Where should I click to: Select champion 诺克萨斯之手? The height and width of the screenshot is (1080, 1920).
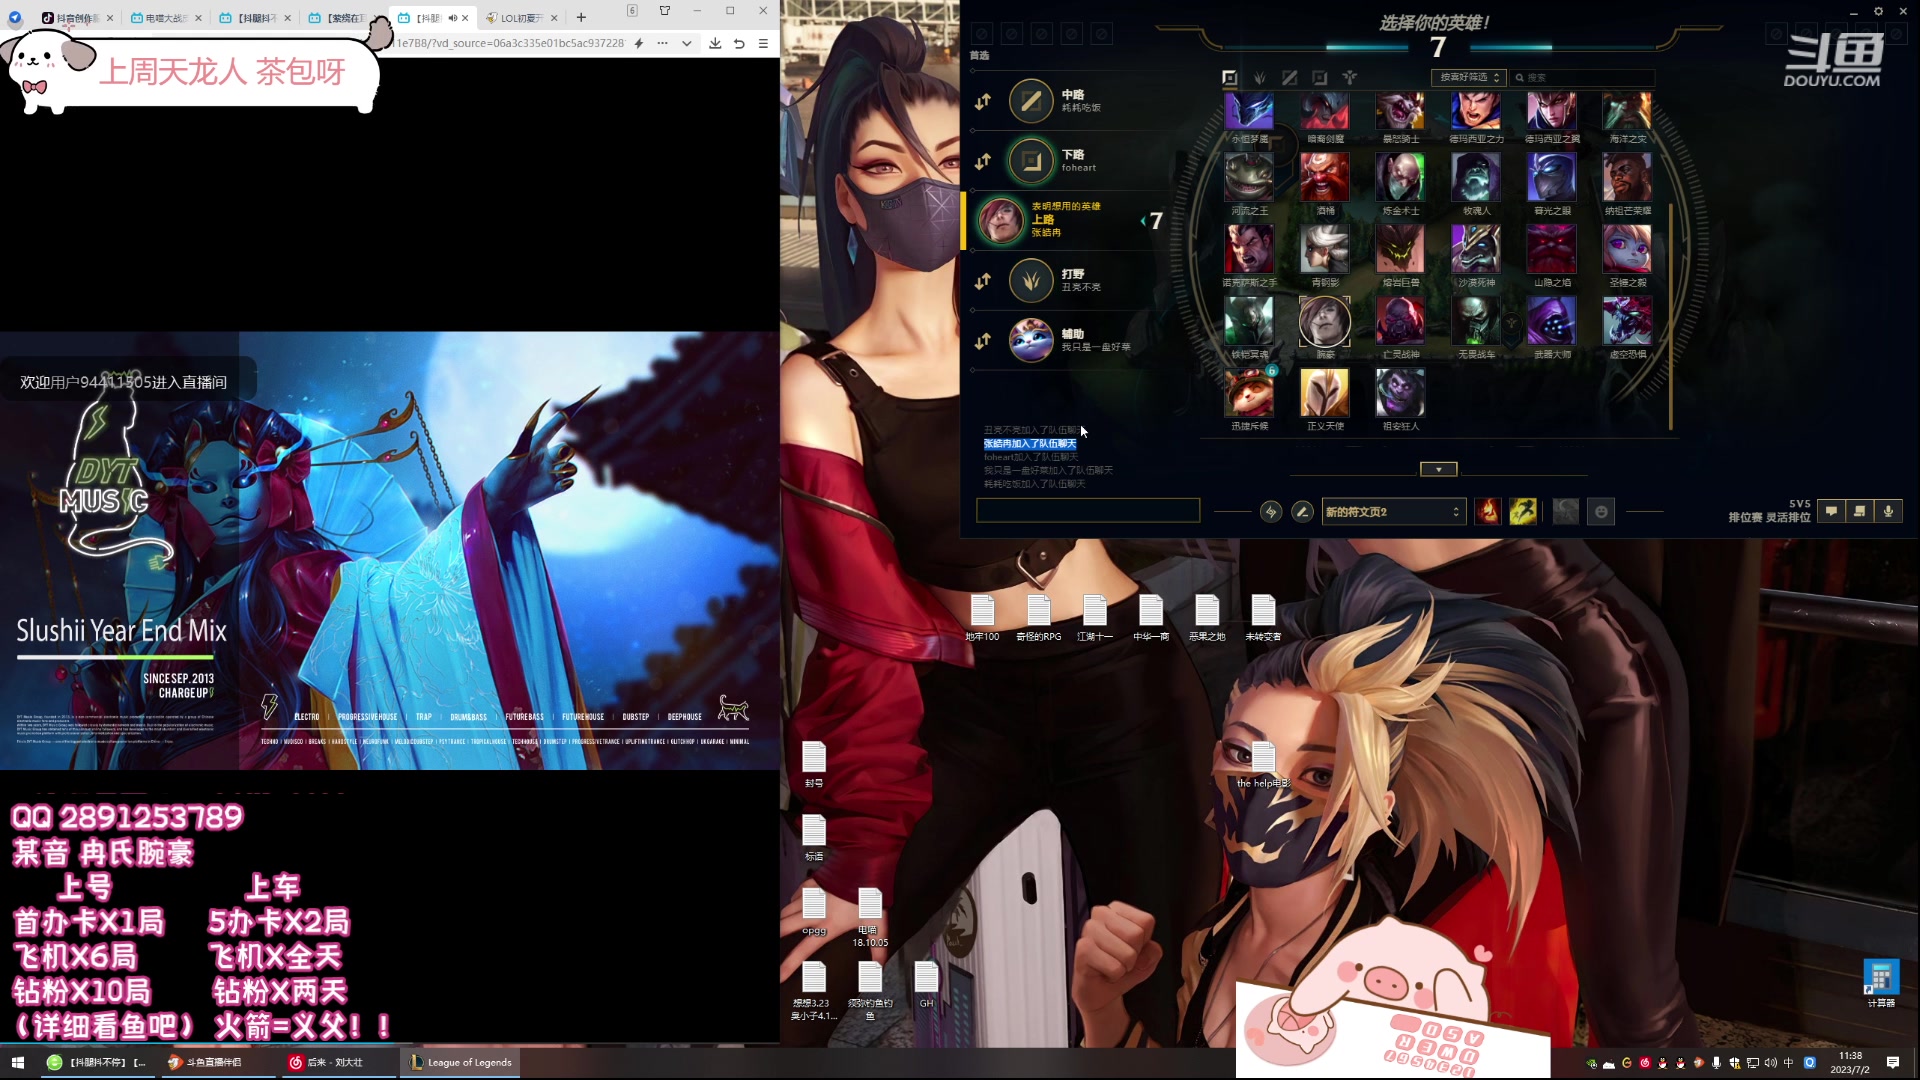(1250, 249)
